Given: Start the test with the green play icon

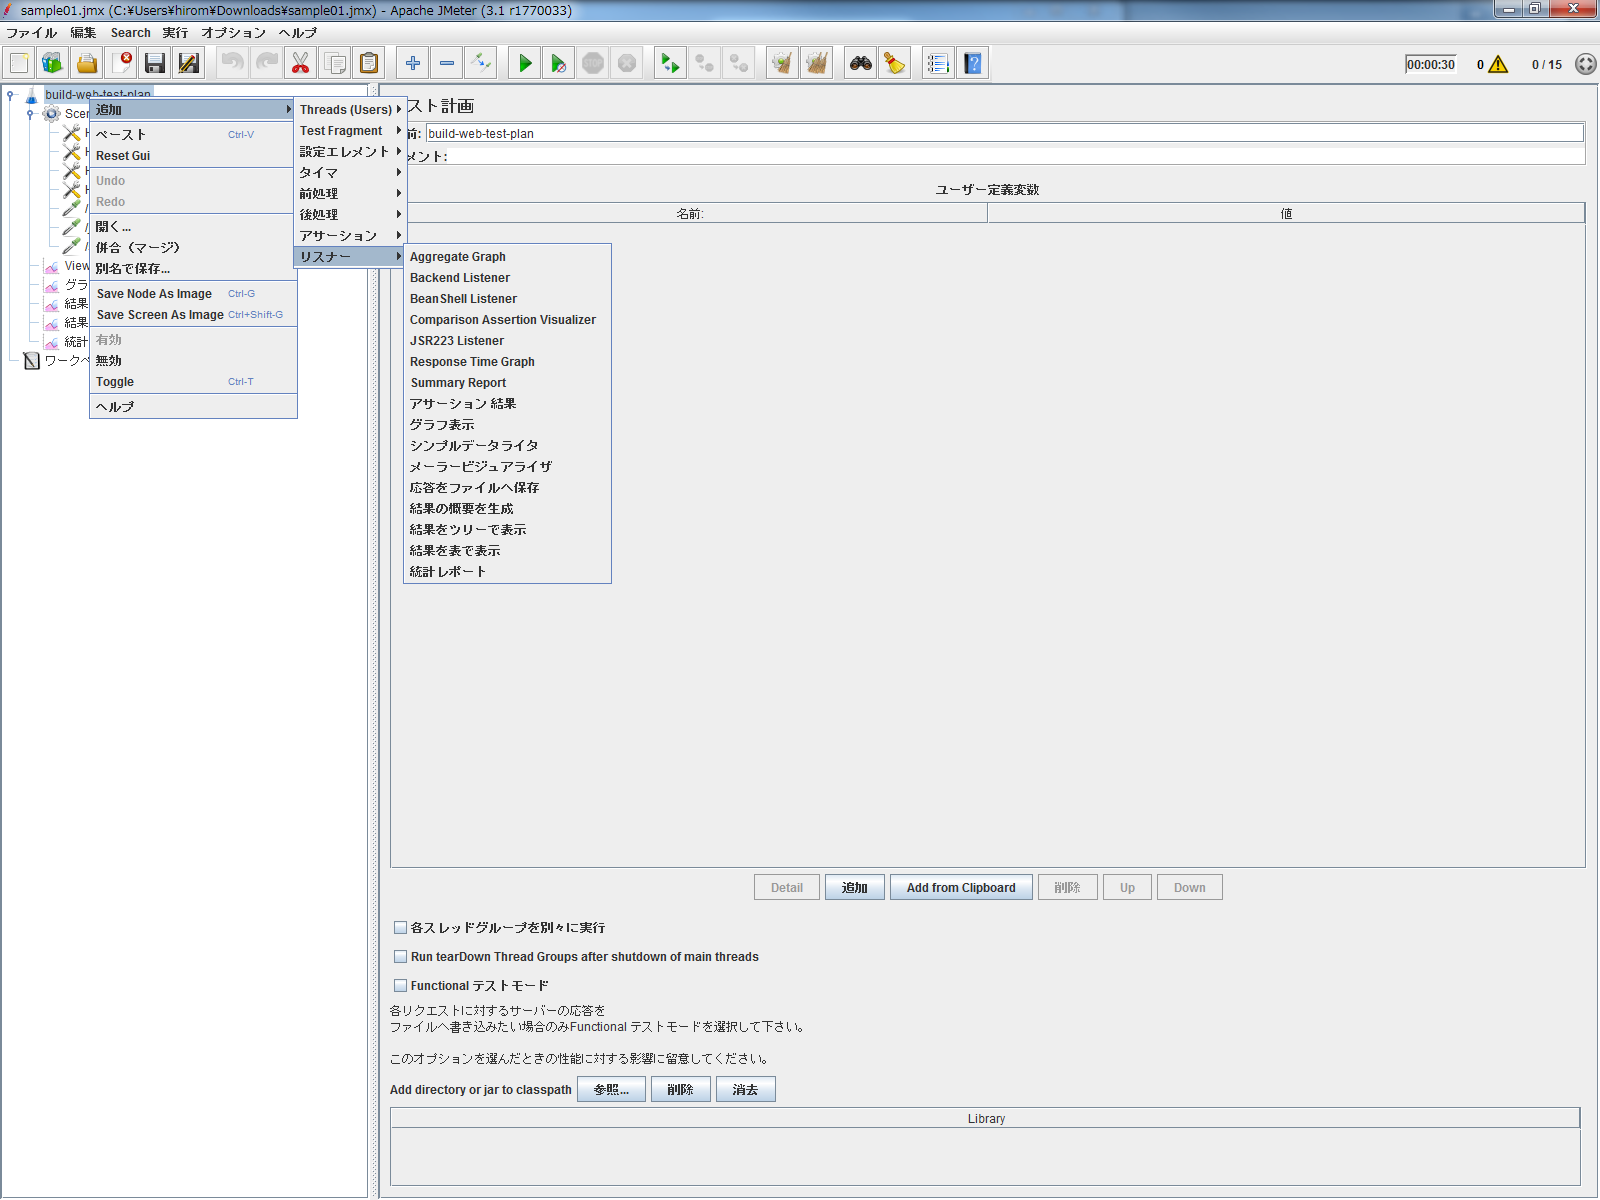Looking at the screenshot, I should tap(525, 63).
